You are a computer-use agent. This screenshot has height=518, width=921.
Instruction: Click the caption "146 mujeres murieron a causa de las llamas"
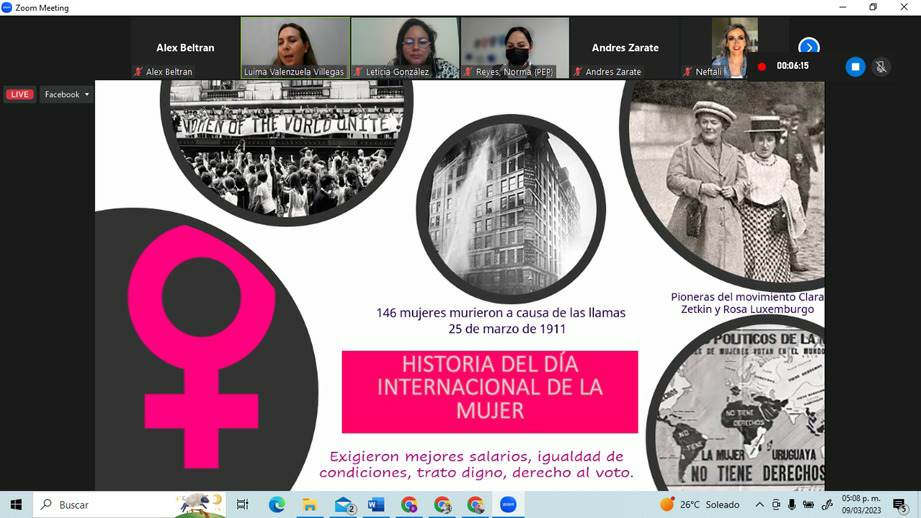coord(501,313)
